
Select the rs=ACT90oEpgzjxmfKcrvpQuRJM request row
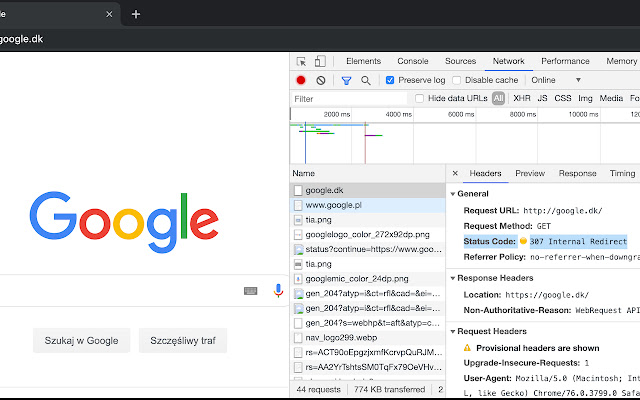tap(368, 352)
